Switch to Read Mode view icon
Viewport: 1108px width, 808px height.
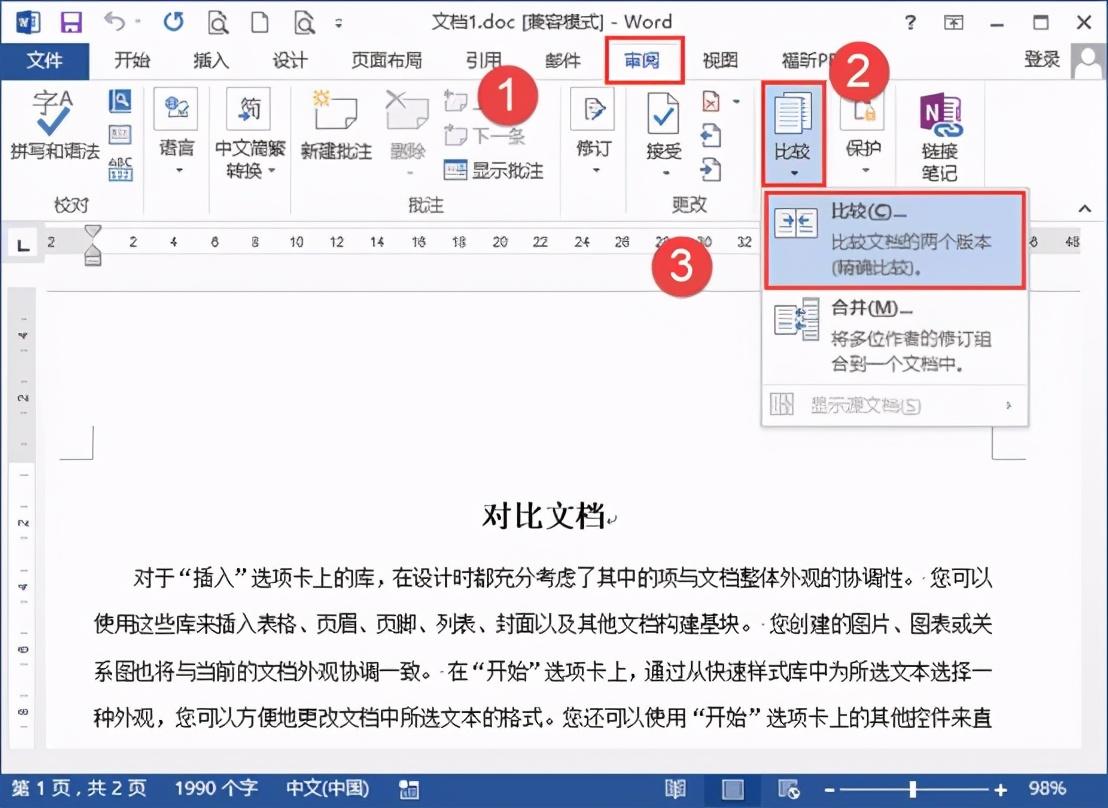tap(675, 789)
